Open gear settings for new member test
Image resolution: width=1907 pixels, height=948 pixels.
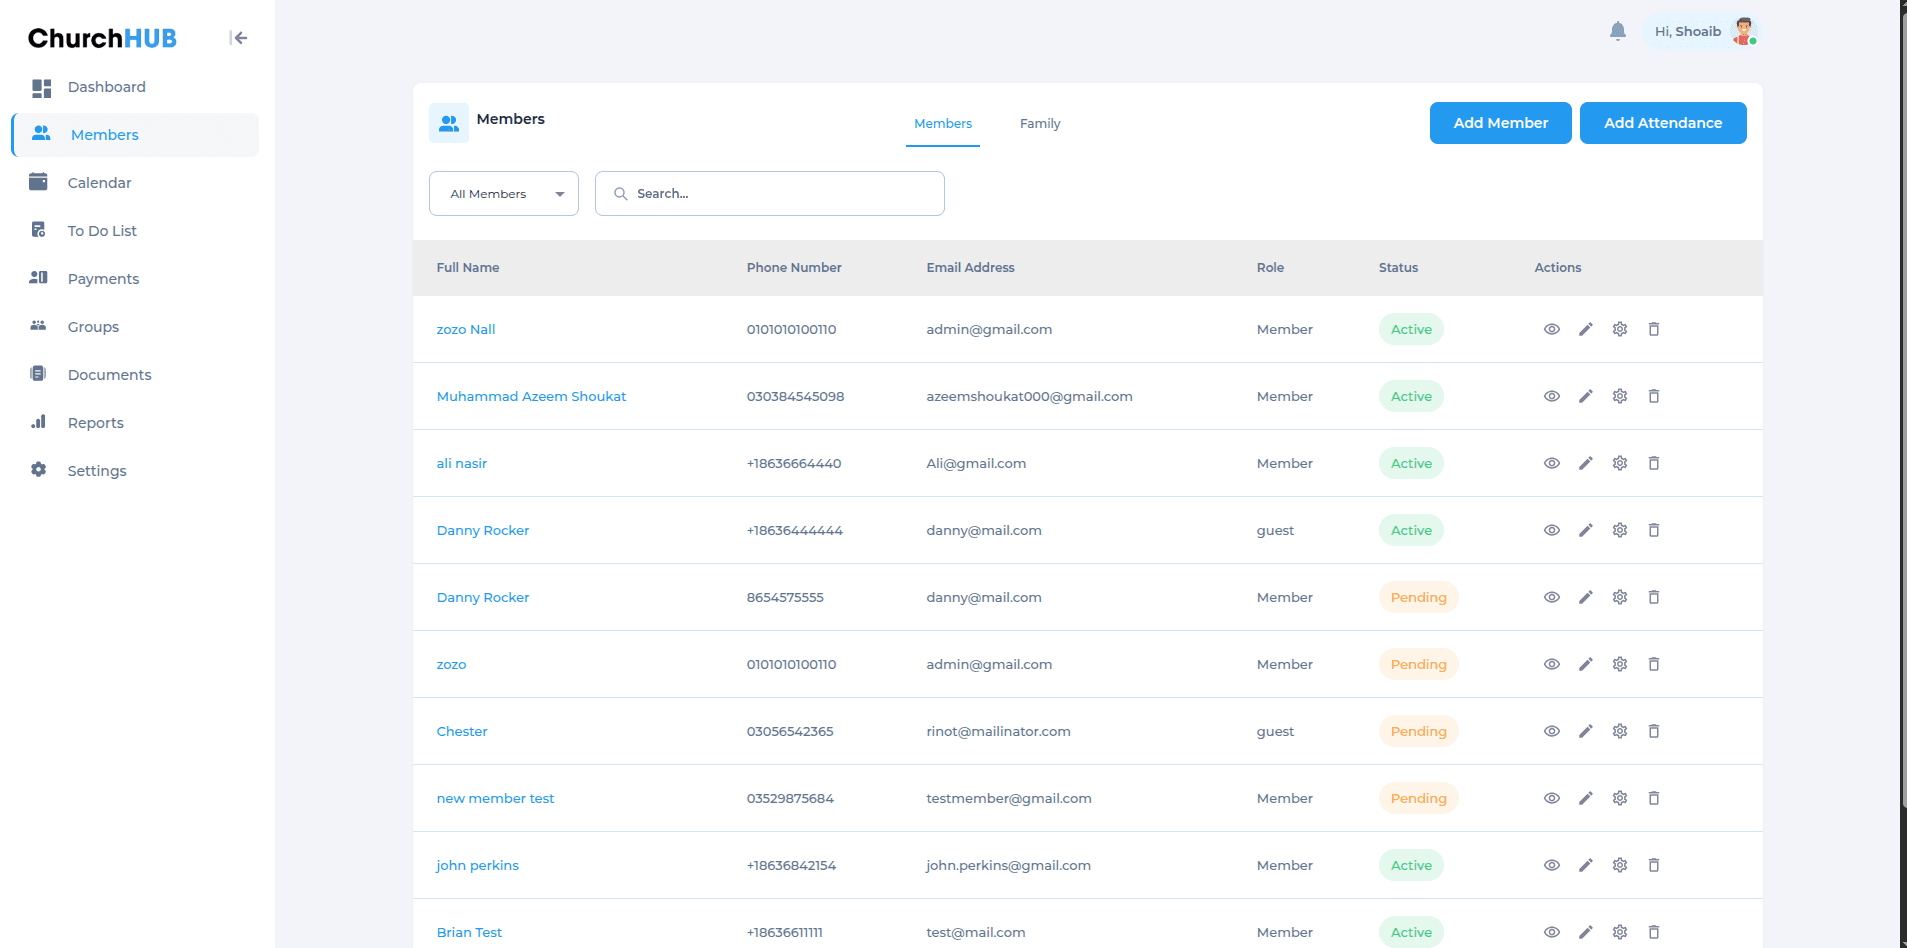pos(1619,798)
